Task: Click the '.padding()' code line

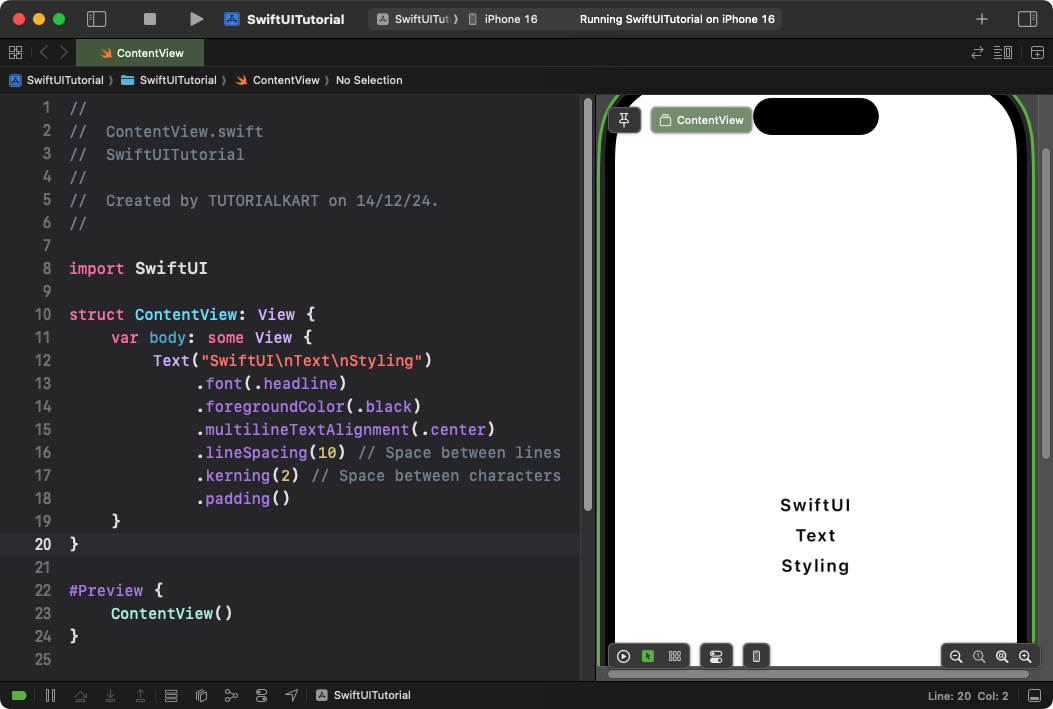Action: [243, 498]
